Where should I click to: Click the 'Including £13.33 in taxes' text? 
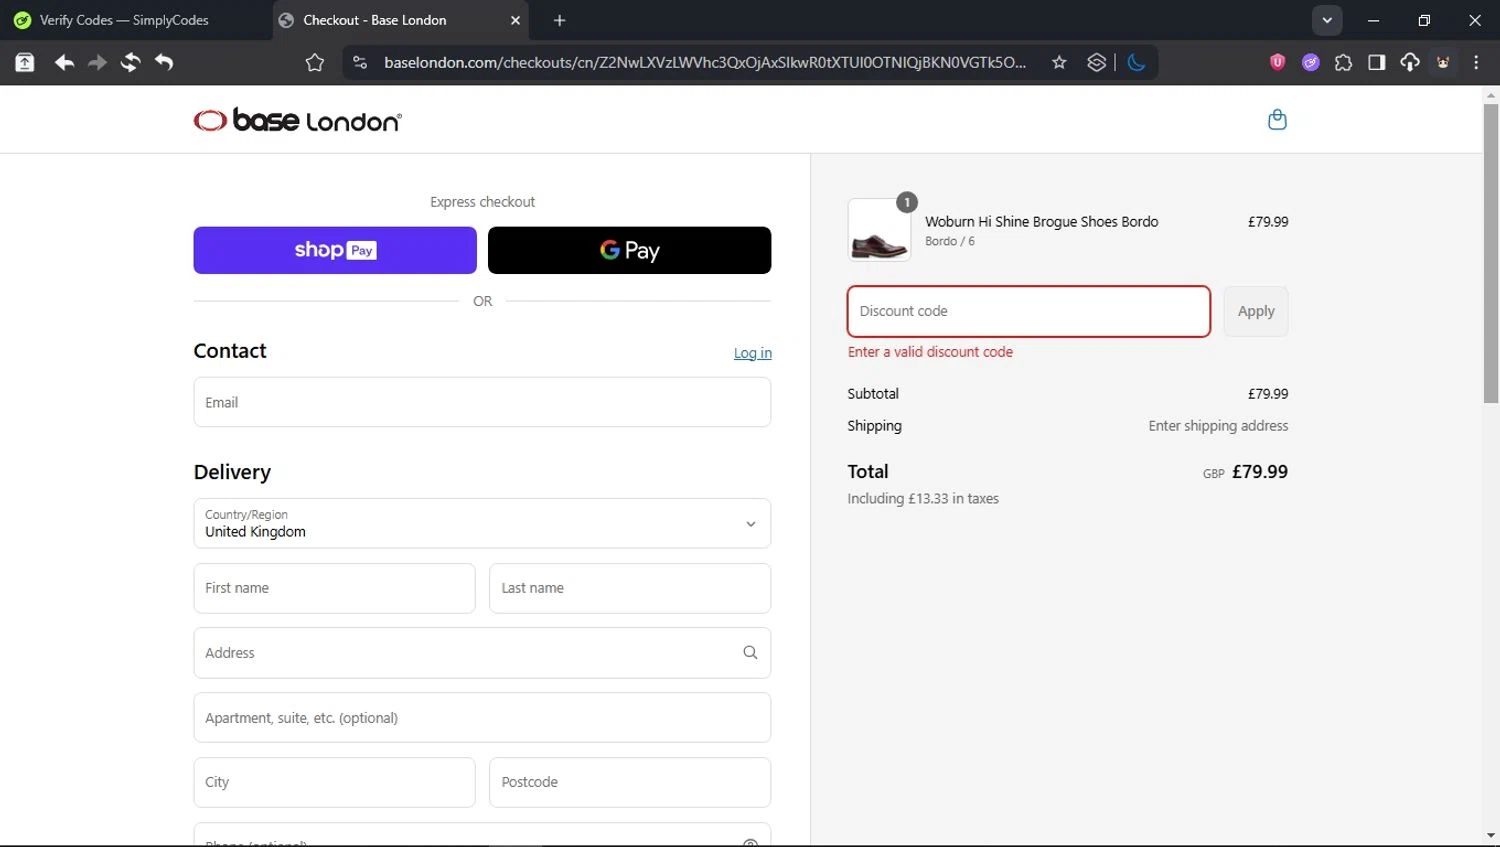coord(923,499)
